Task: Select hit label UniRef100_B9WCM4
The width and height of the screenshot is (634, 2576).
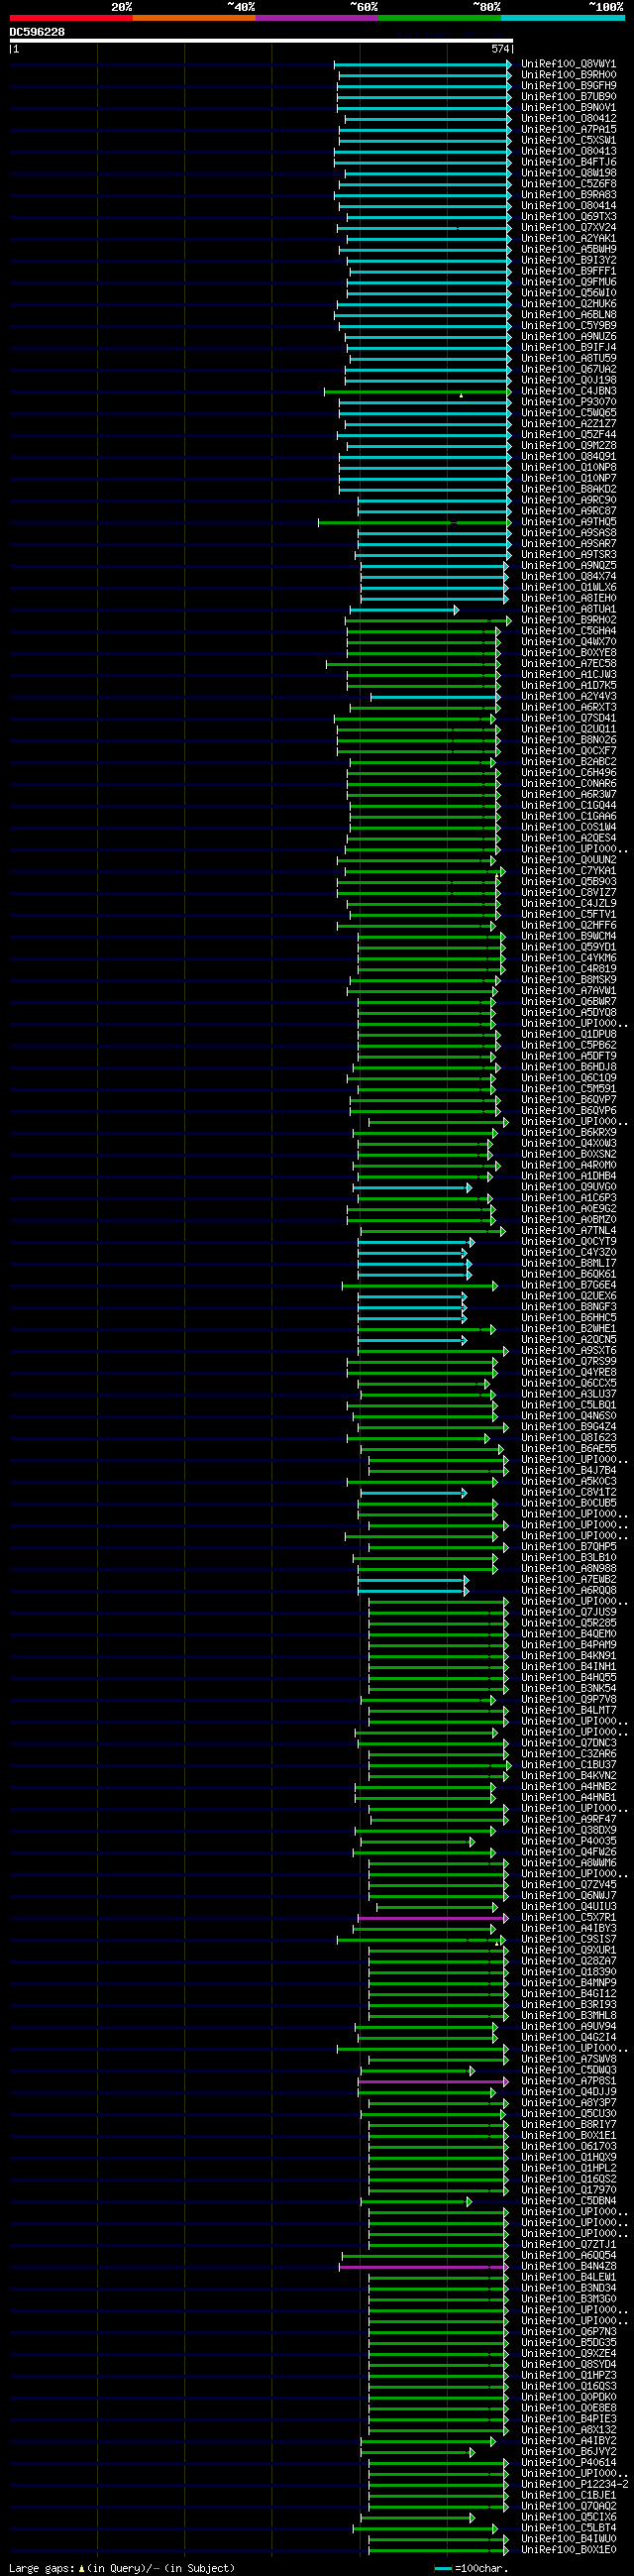Action: (568, 937)
